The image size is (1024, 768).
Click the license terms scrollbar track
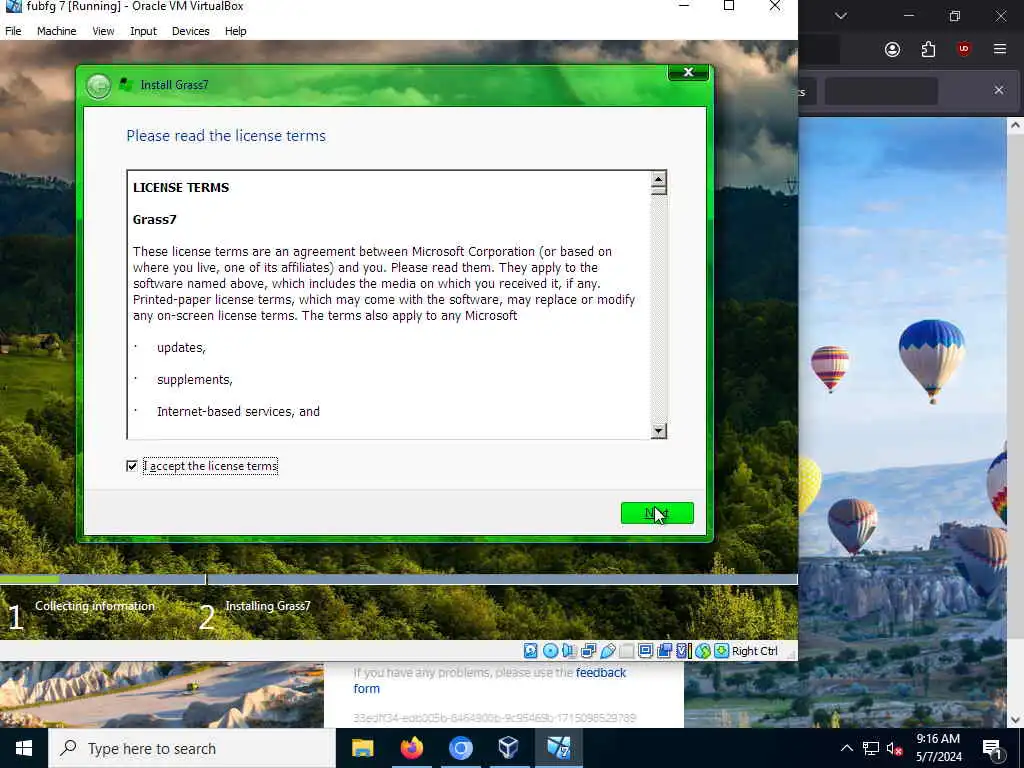click(658, 308)
